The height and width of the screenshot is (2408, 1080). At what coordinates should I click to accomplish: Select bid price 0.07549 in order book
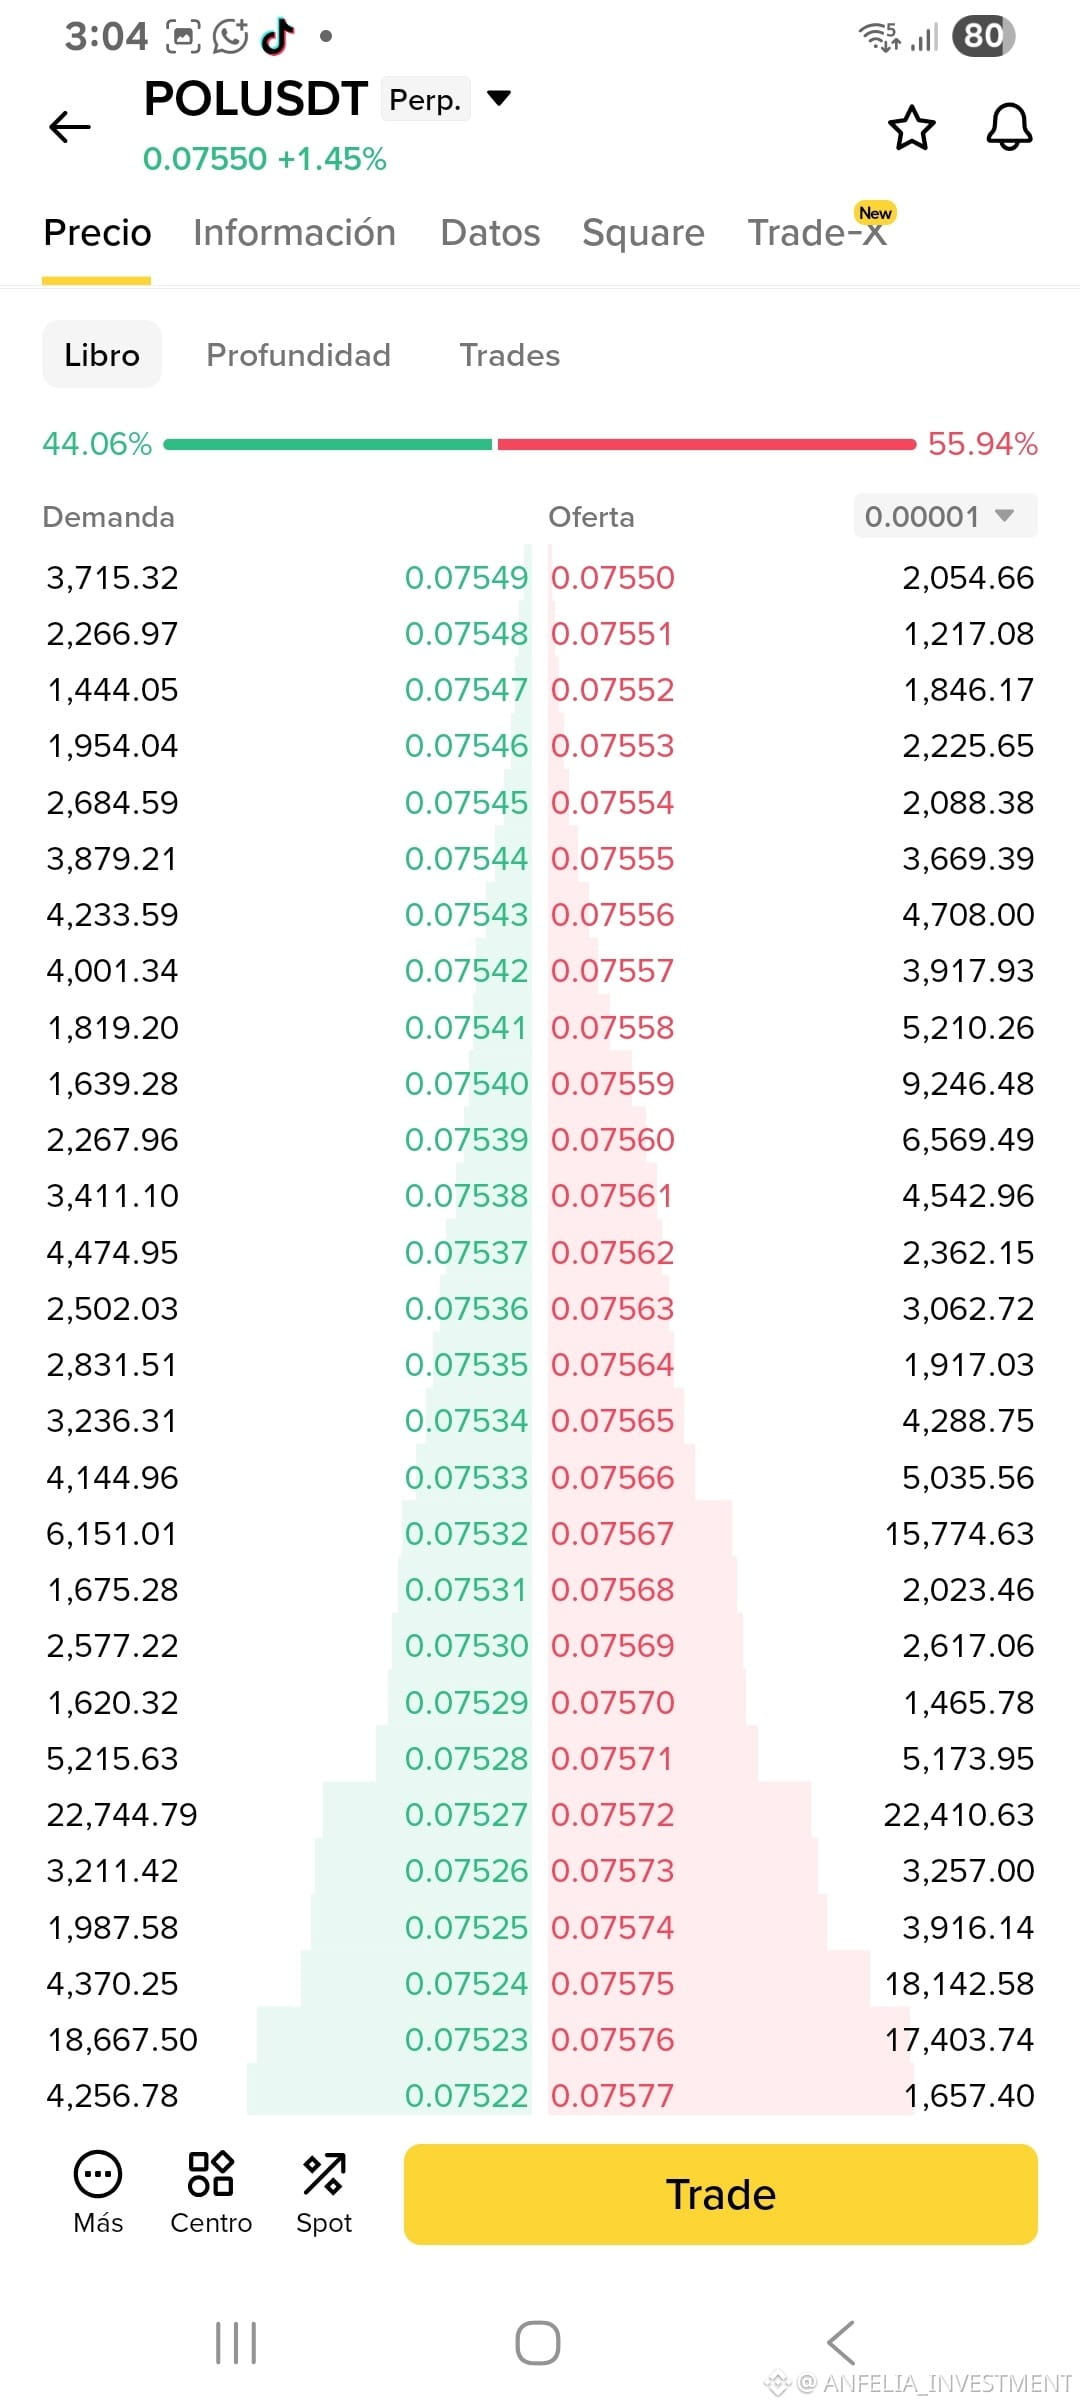point(466,577)
